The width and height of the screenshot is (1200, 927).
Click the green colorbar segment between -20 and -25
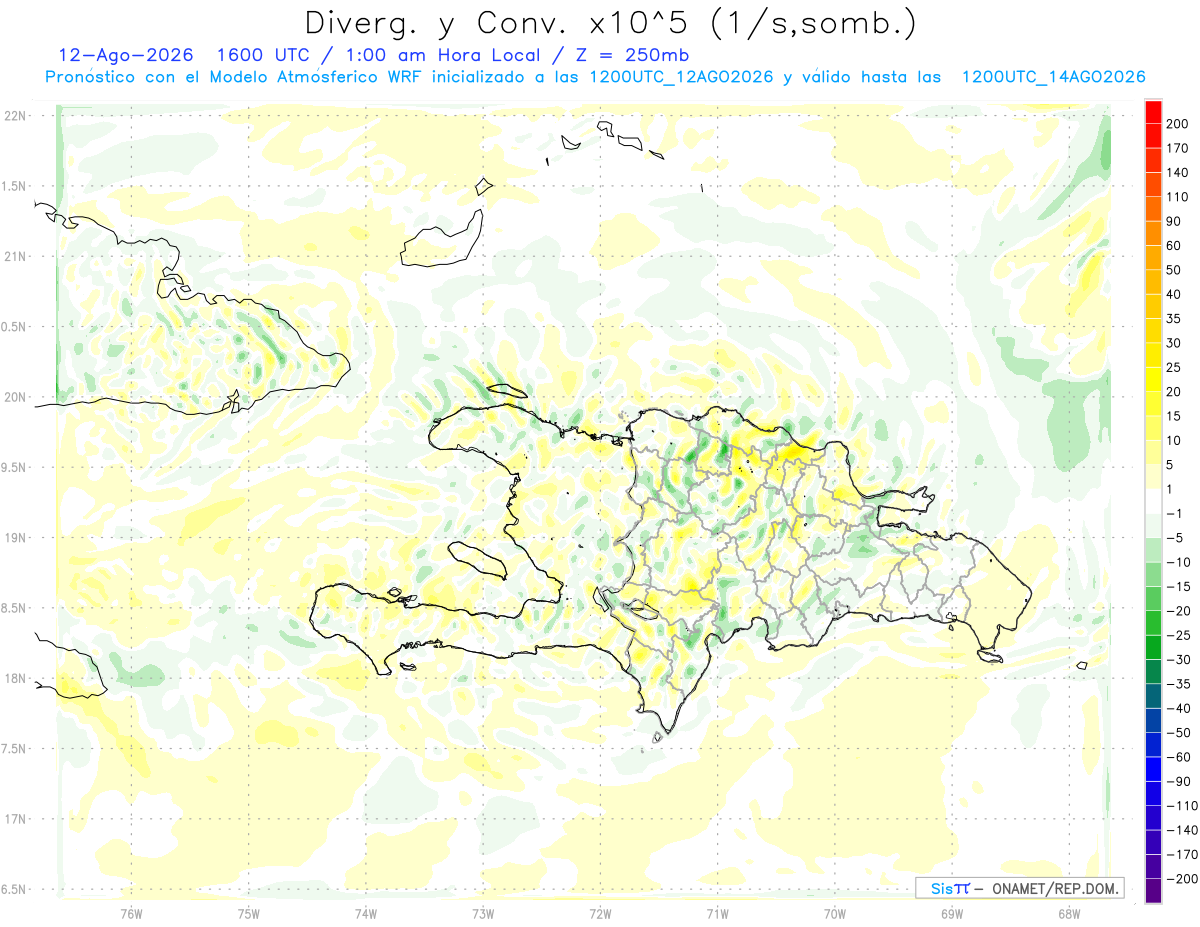(x=1154, y=624)
